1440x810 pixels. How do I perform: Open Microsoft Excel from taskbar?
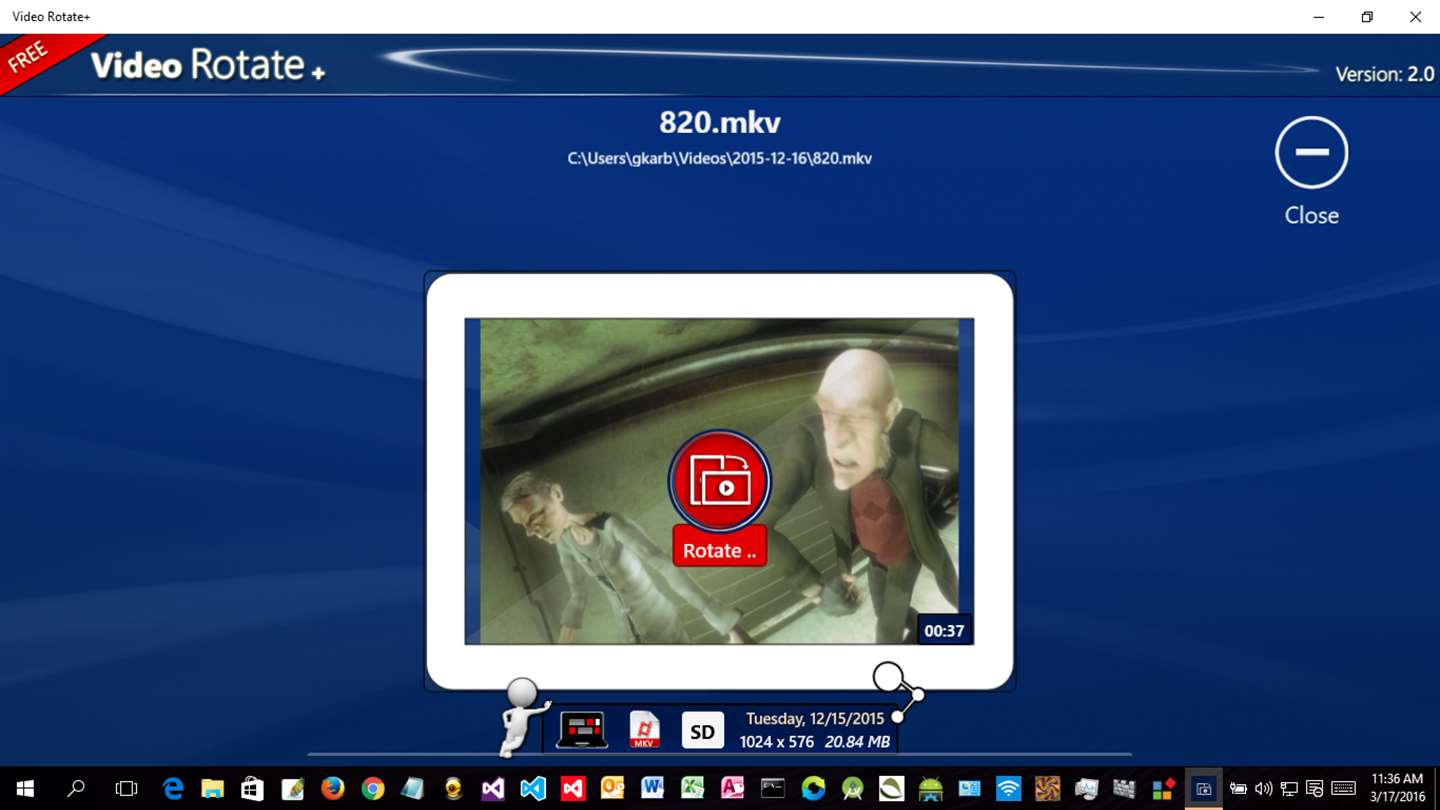[x=692, y=789]
